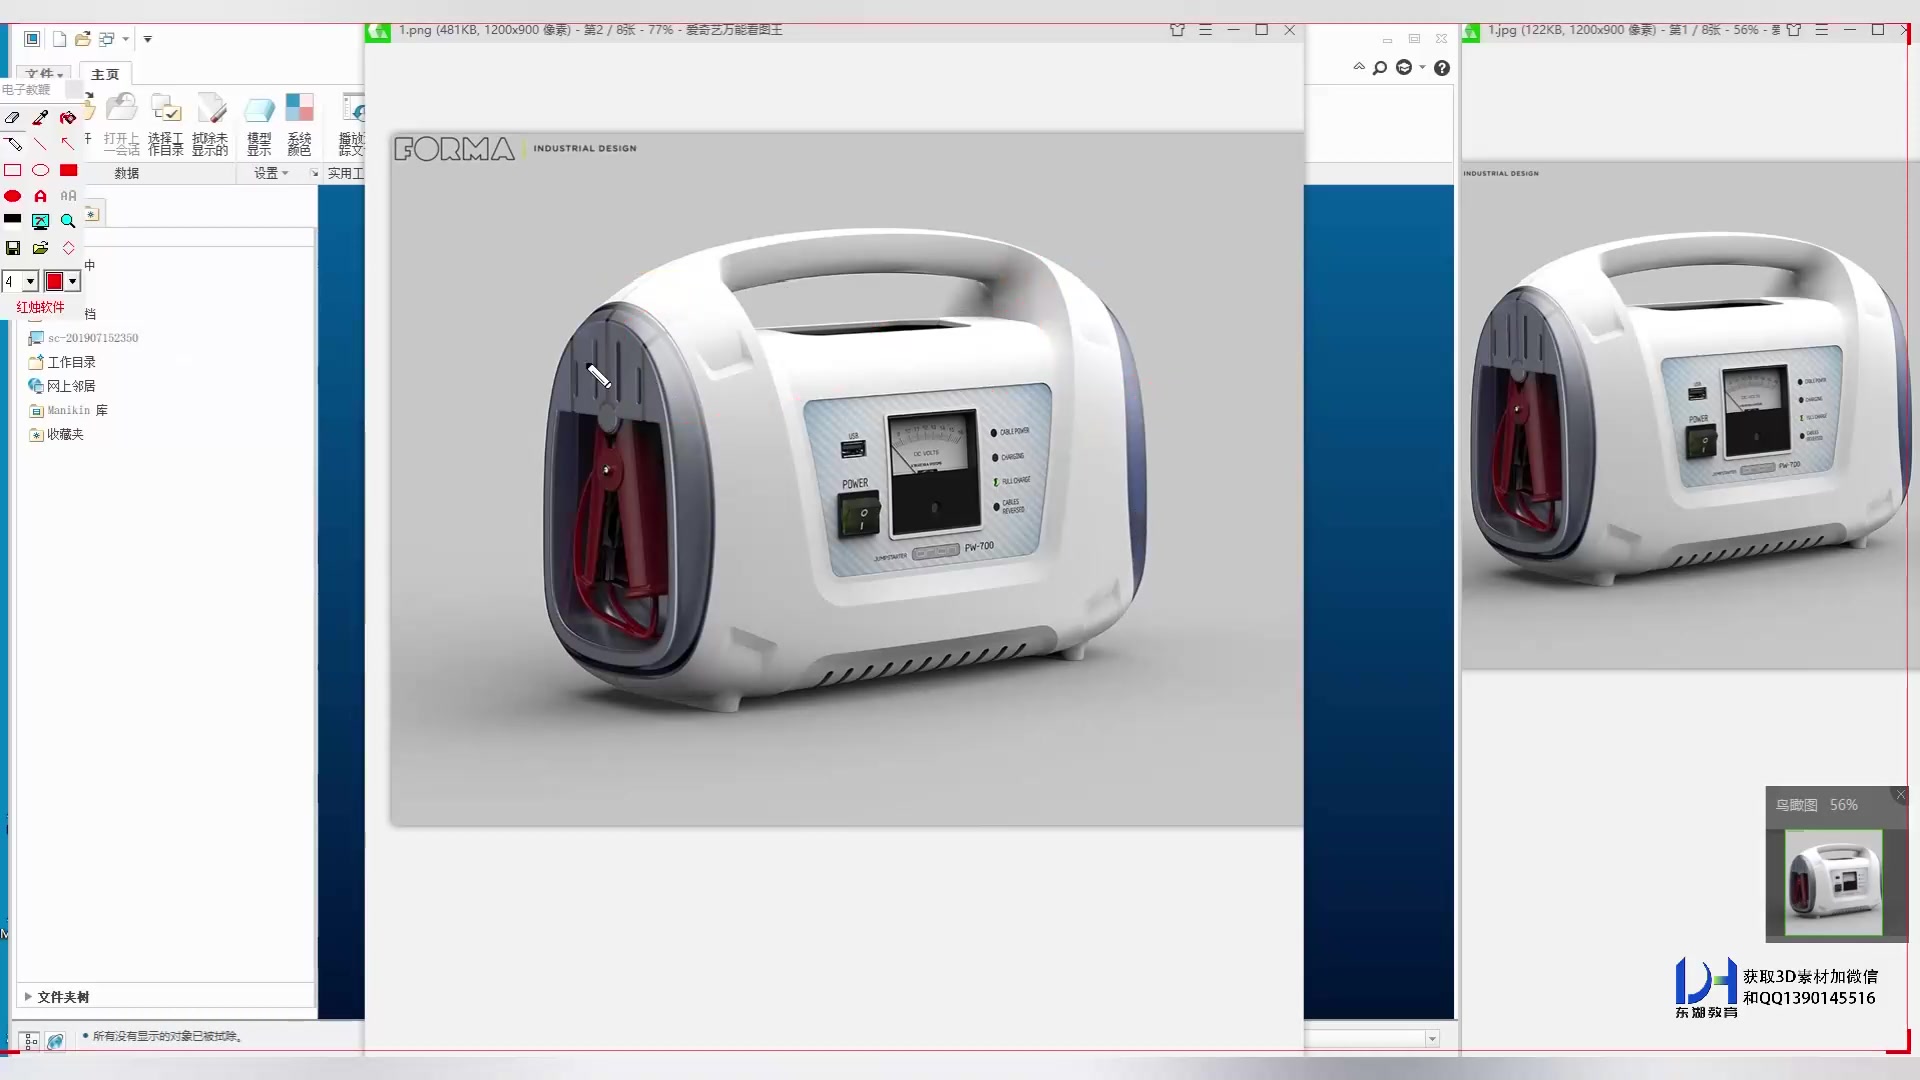
Task: Click the model tree icon in status bar
Action: tap(30, 1041)
